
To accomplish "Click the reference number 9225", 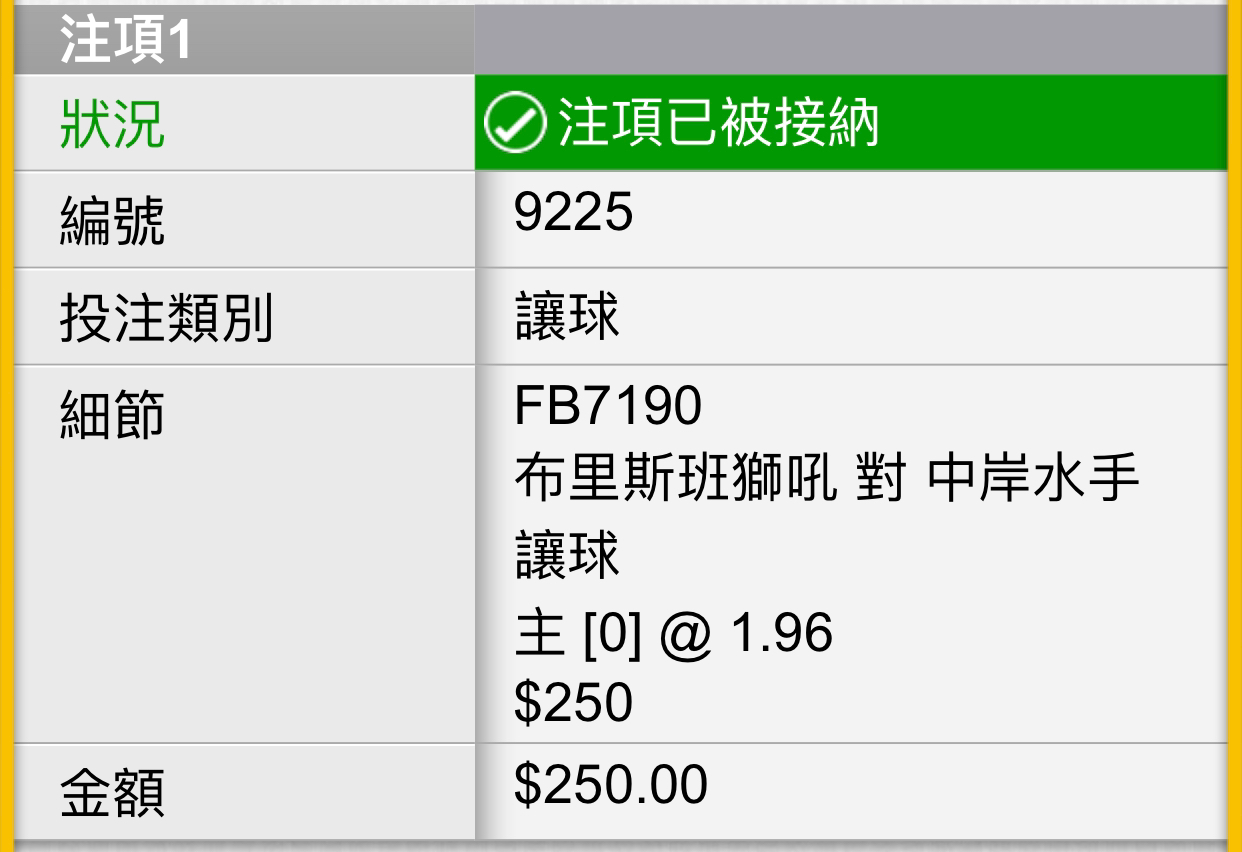I will click(x=573, y=212).
